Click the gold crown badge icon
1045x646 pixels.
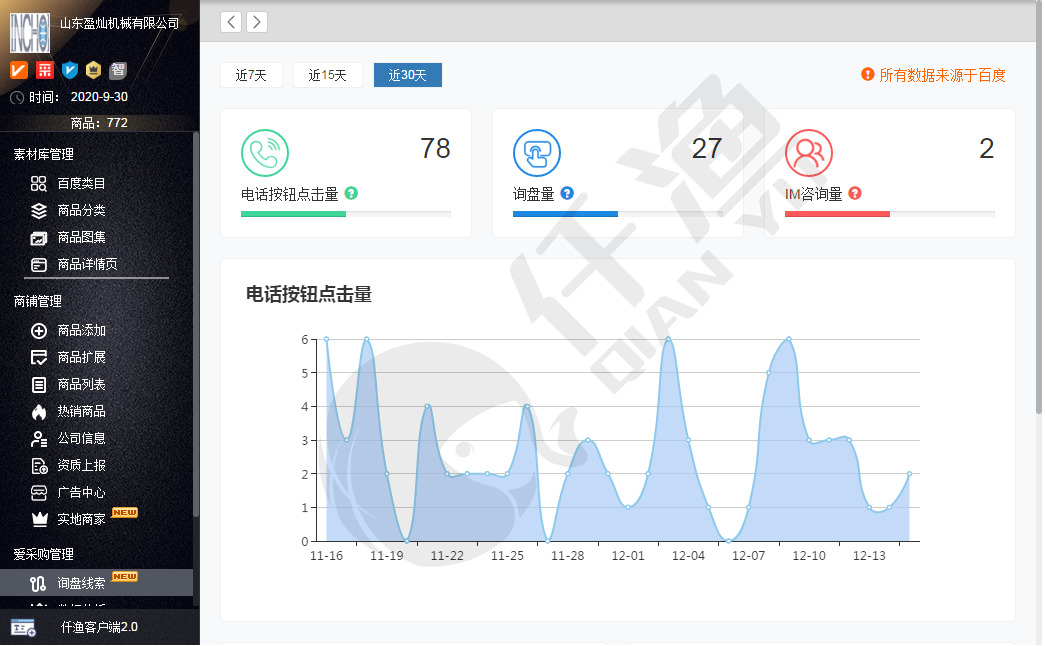94,70
